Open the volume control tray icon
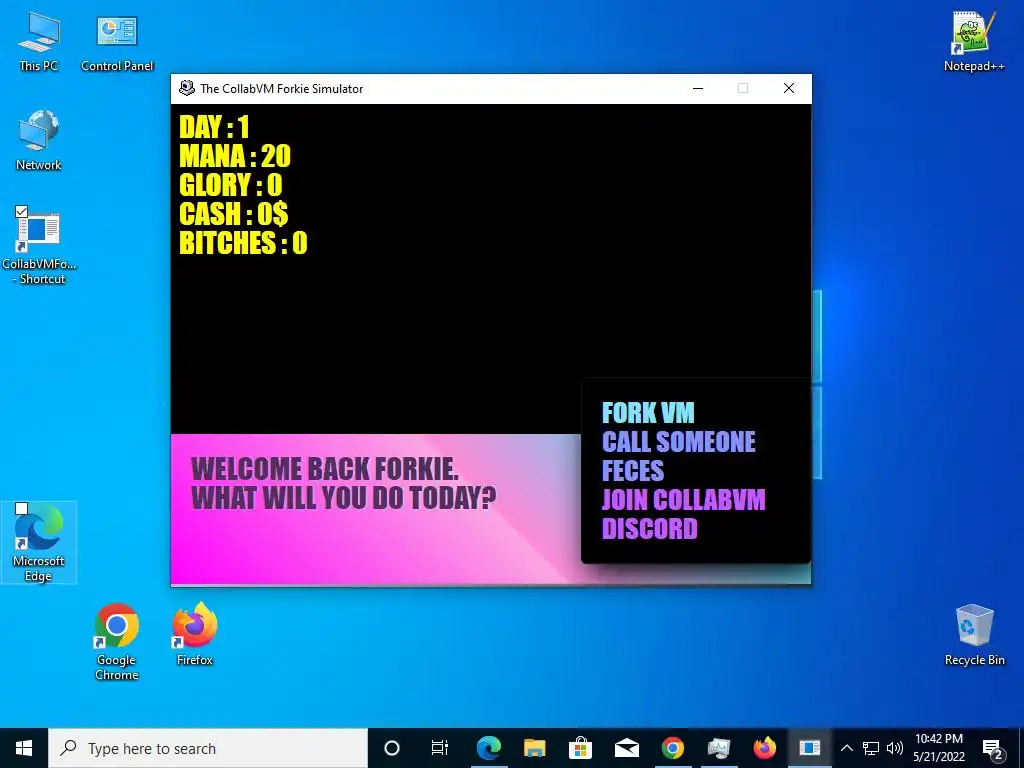 pyautogui.click(x=895, y=748)
